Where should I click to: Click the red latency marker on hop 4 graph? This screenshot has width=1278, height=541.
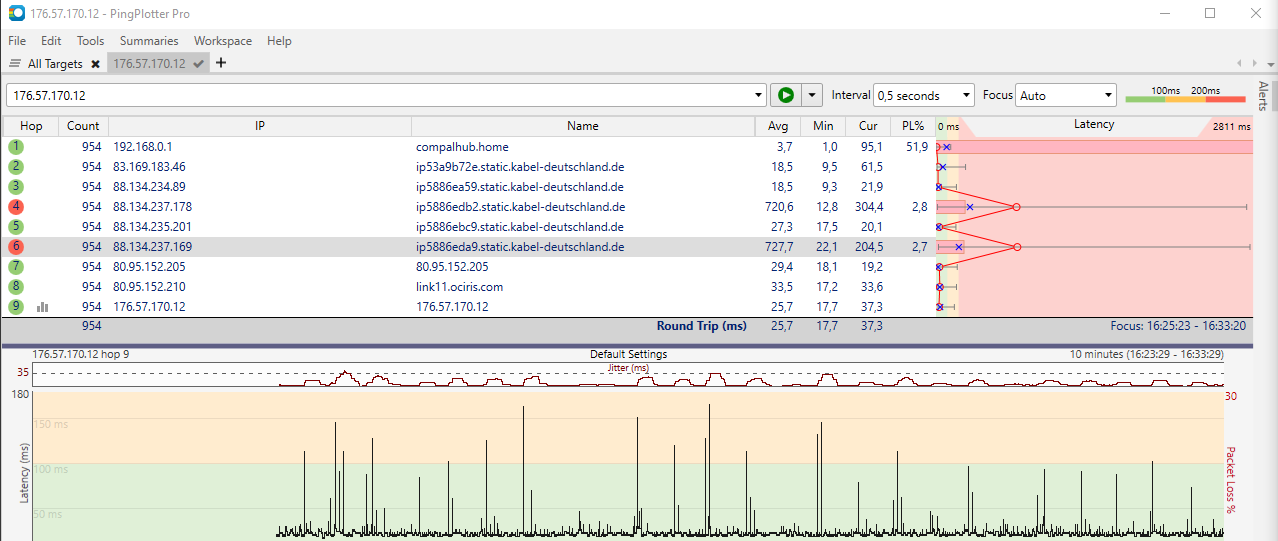click(1016, 207)
